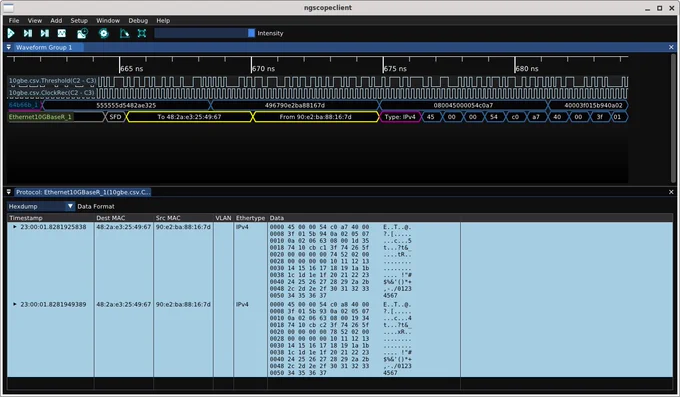Click the 'c0' byte decode segment

515,117
